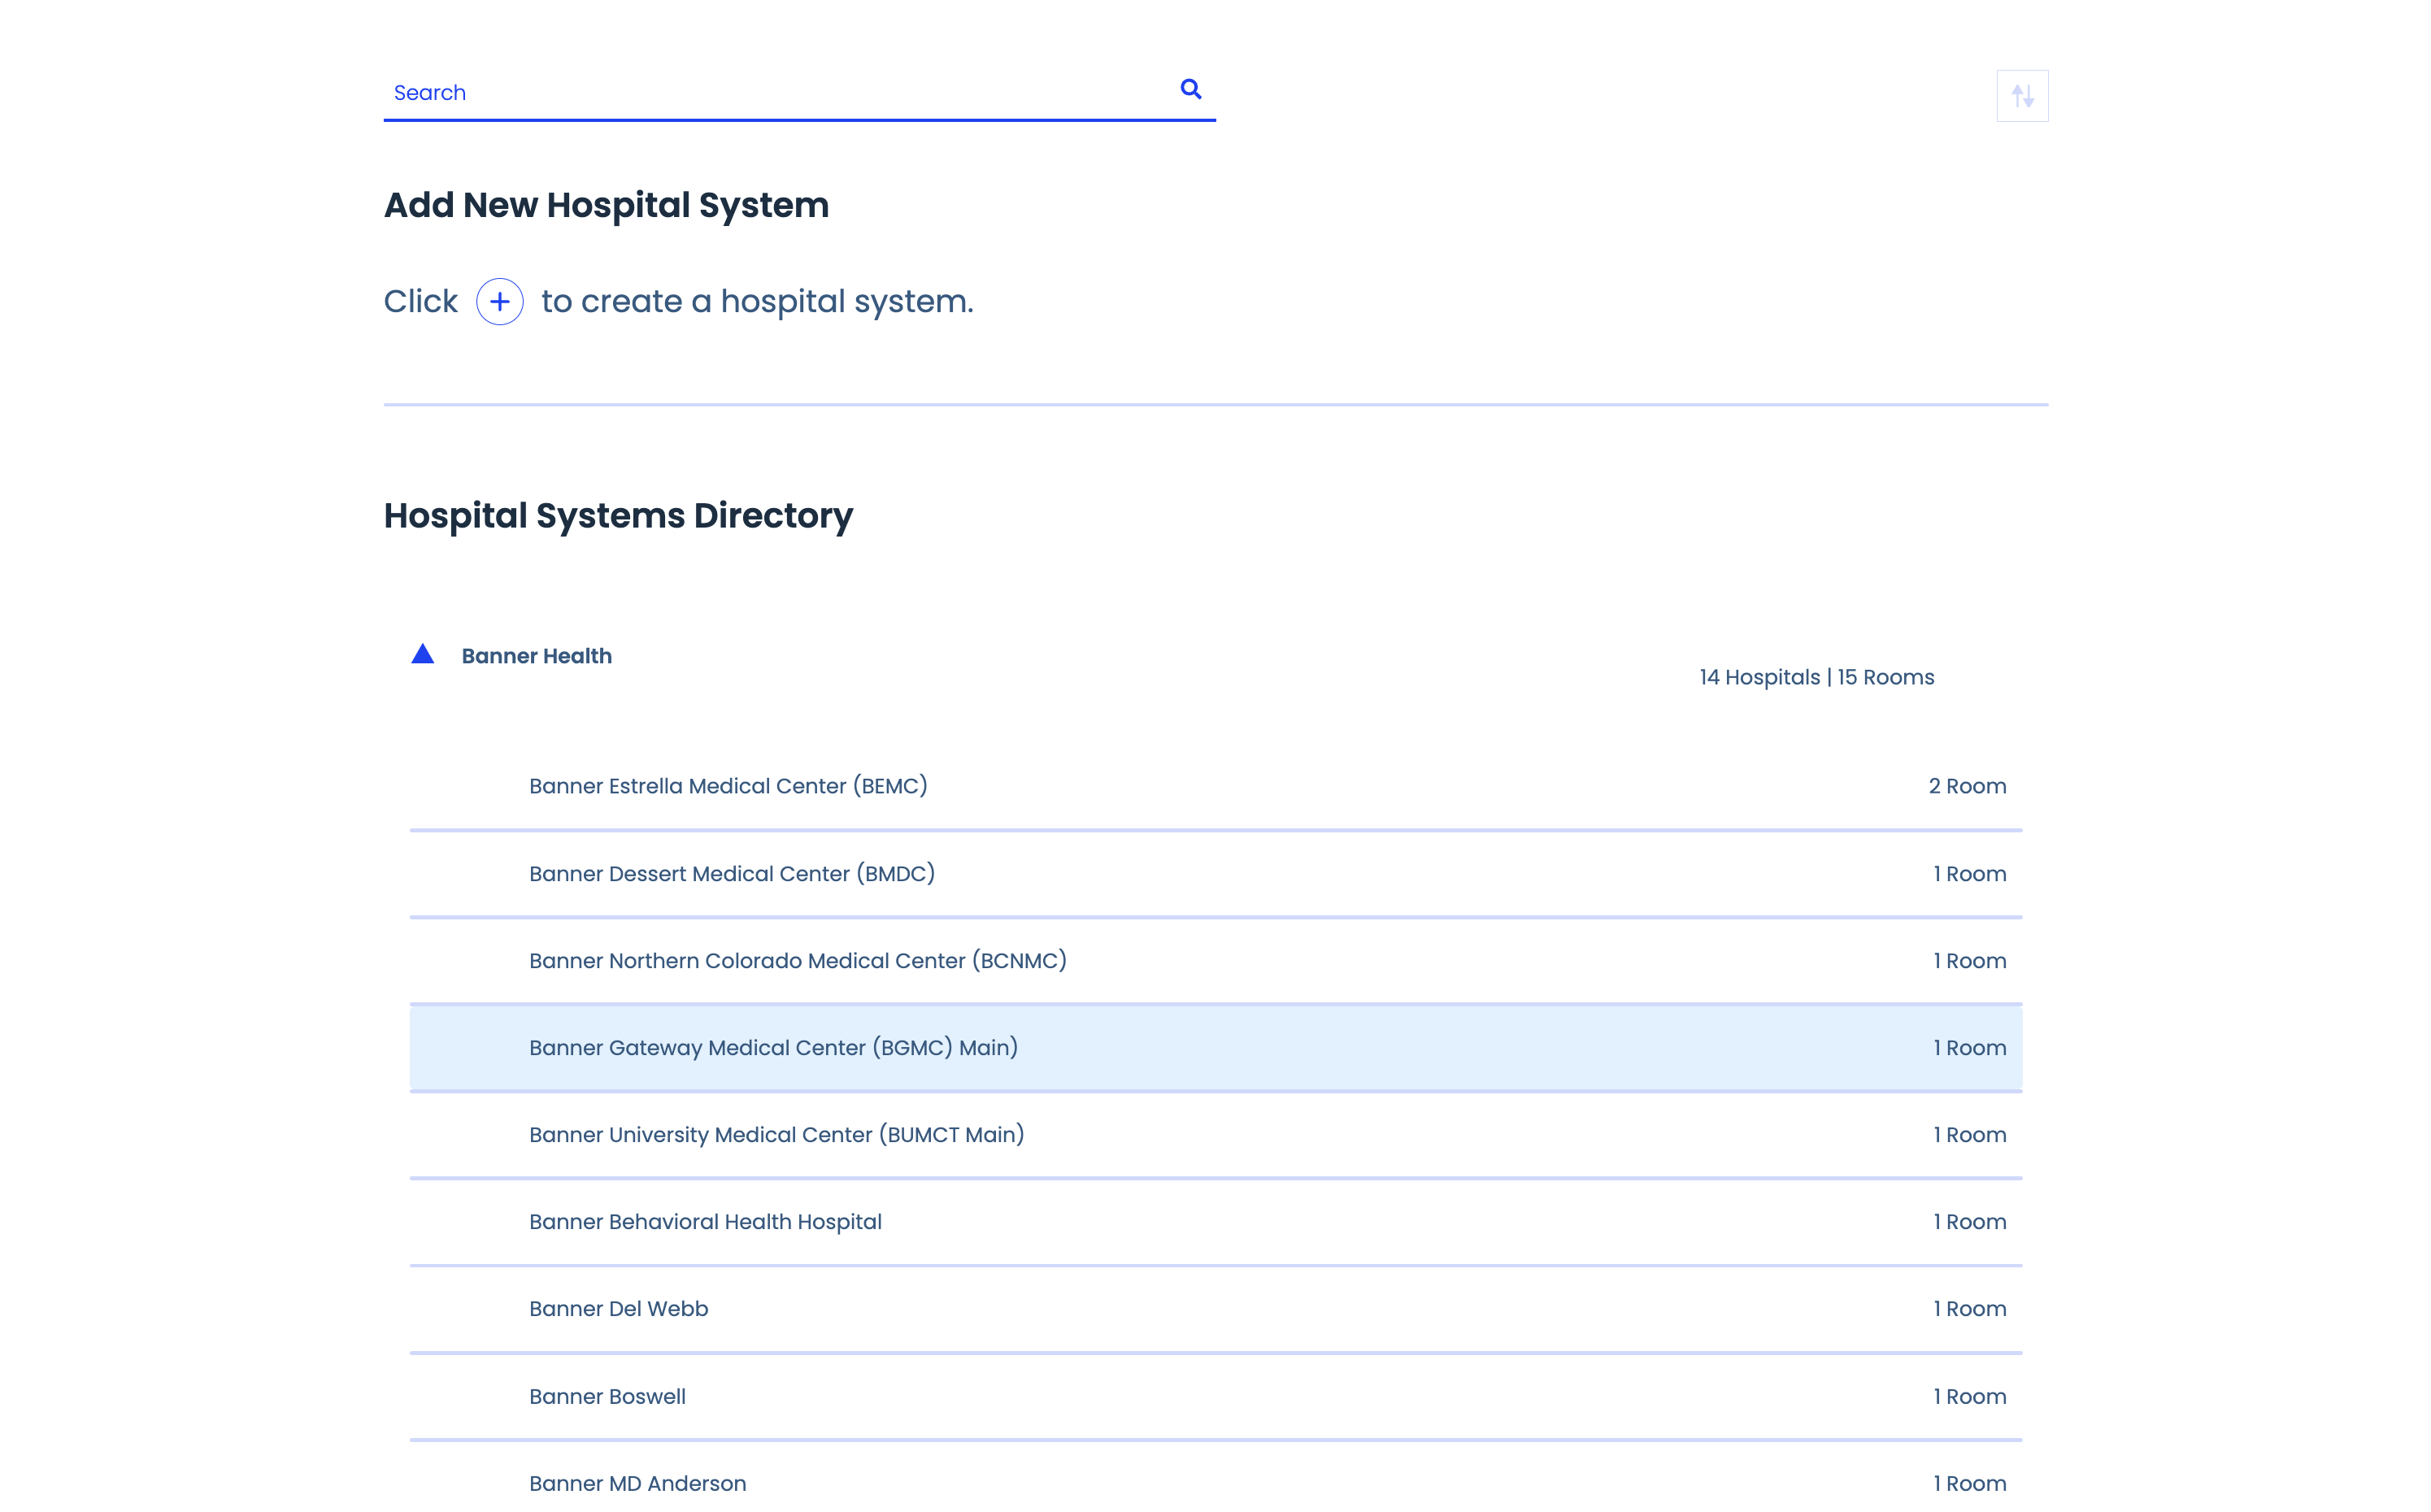This screenshot has height=1512, width=2431.
Task: Open Banner University Medical Center (BUMCT Main)
Action: click(1216, 1136)
